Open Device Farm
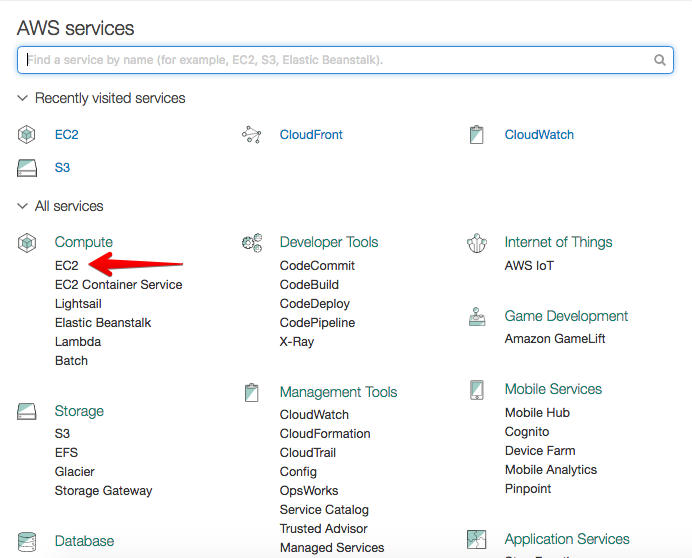This screenshot has height=558, width=692. coord(540,450)
